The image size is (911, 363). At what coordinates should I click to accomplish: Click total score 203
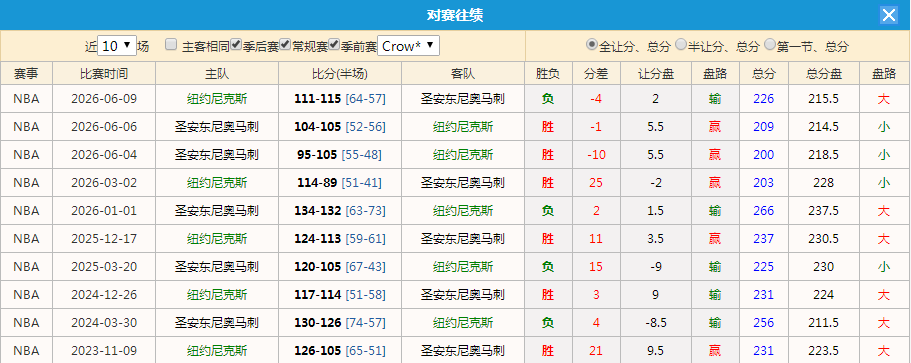point(763,183)
